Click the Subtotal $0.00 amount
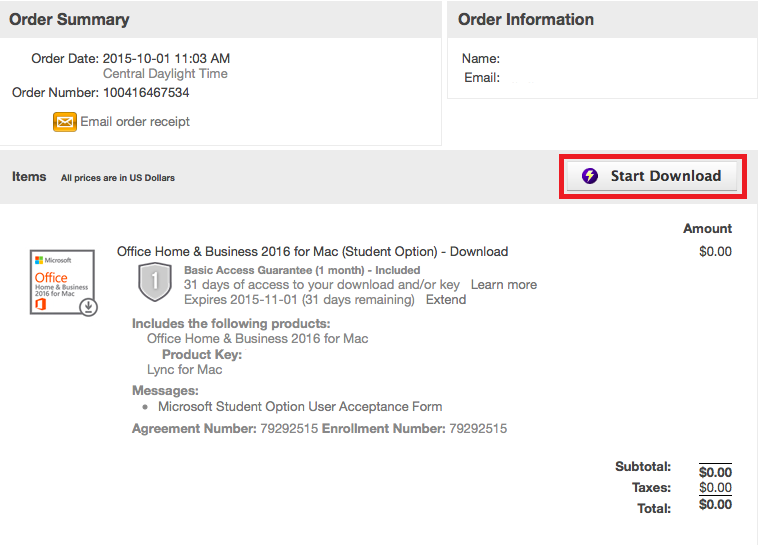This screenshot has height=545, width=762. (x=715, y=472)
